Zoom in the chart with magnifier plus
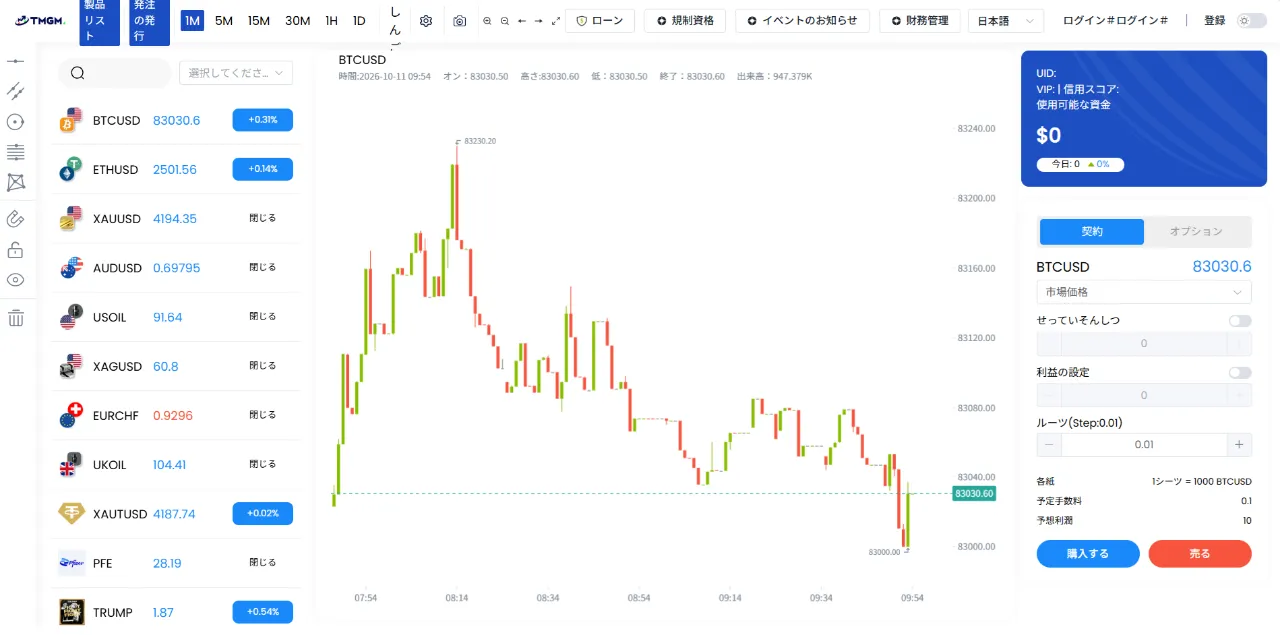This screenshot has width=1280, height=635. point(487,21)
